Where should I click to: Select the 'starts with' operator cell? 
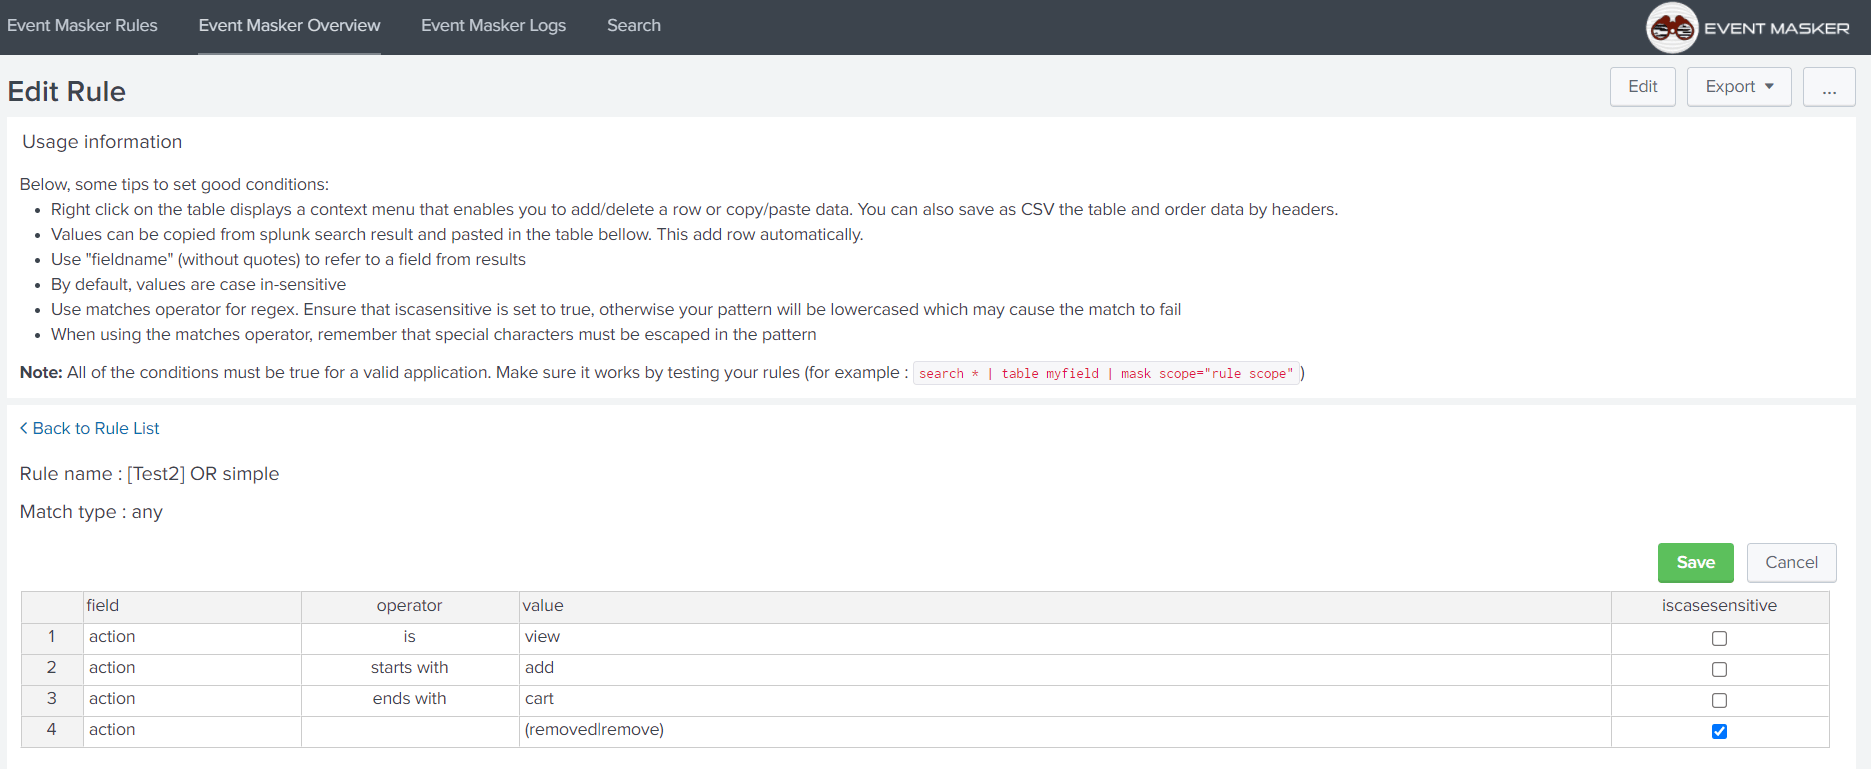[409, 668]
